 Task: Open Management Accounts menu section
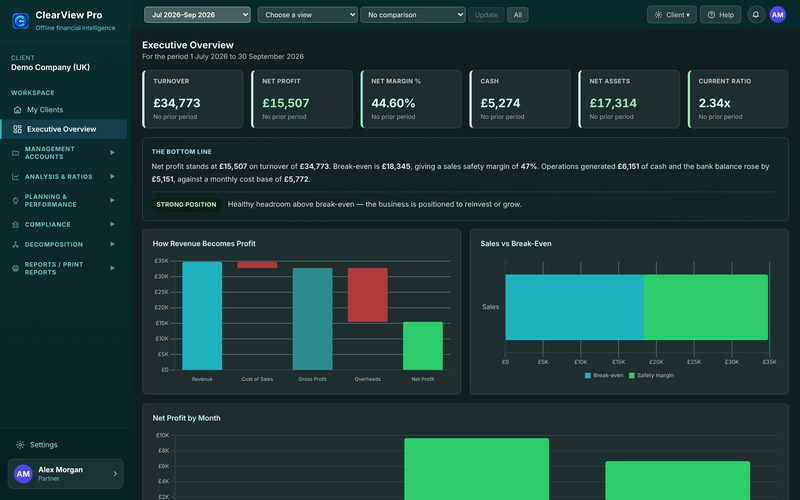coord(63,153)
